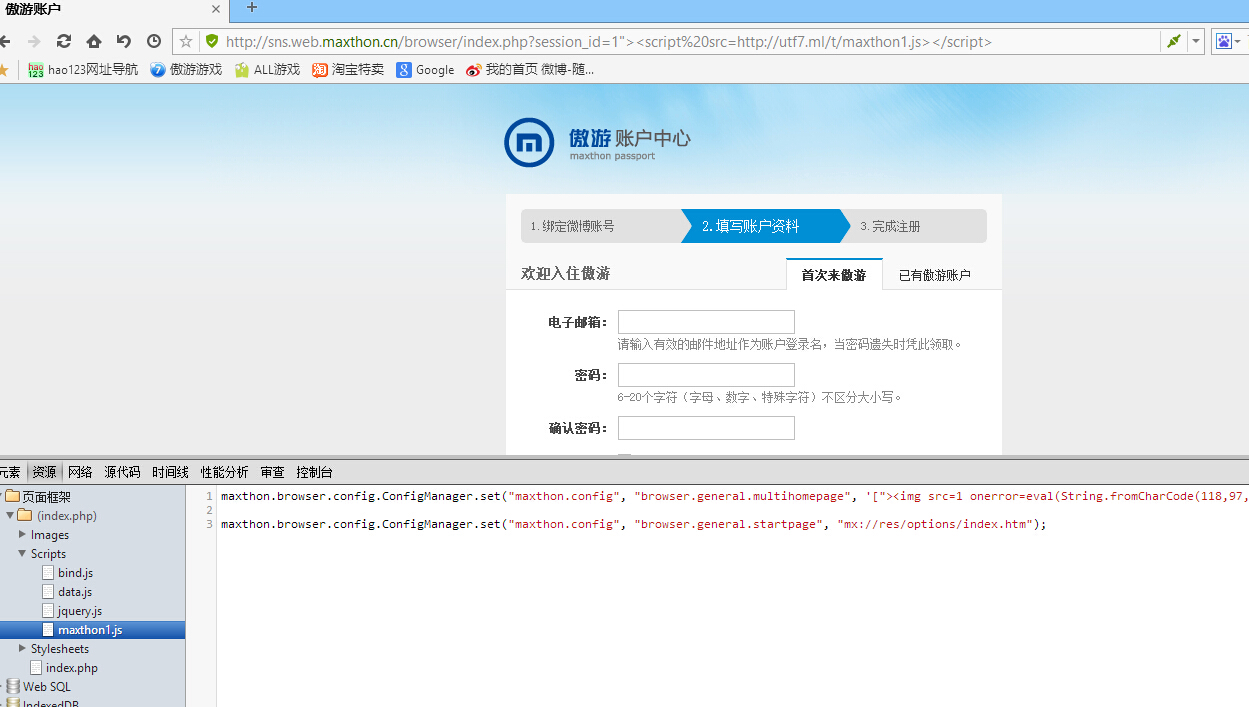The image size is (1249, 707).
Task: Open the 控制台 devtools tab
Action: point(314,472)
